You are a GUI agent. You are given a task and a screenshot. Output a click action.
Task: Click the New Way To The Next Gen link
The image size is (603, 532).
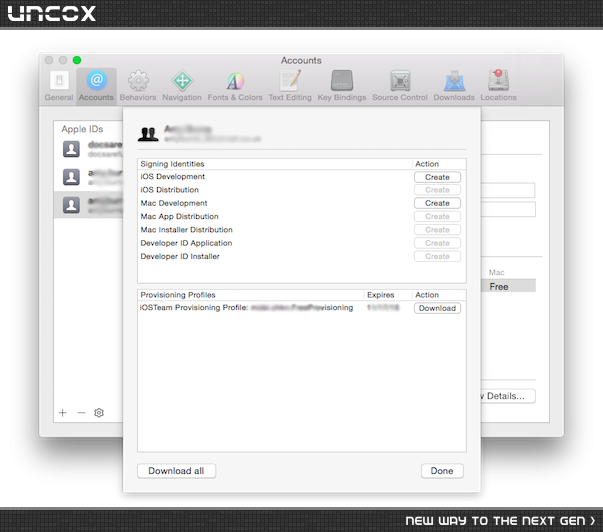coord(500,521)
